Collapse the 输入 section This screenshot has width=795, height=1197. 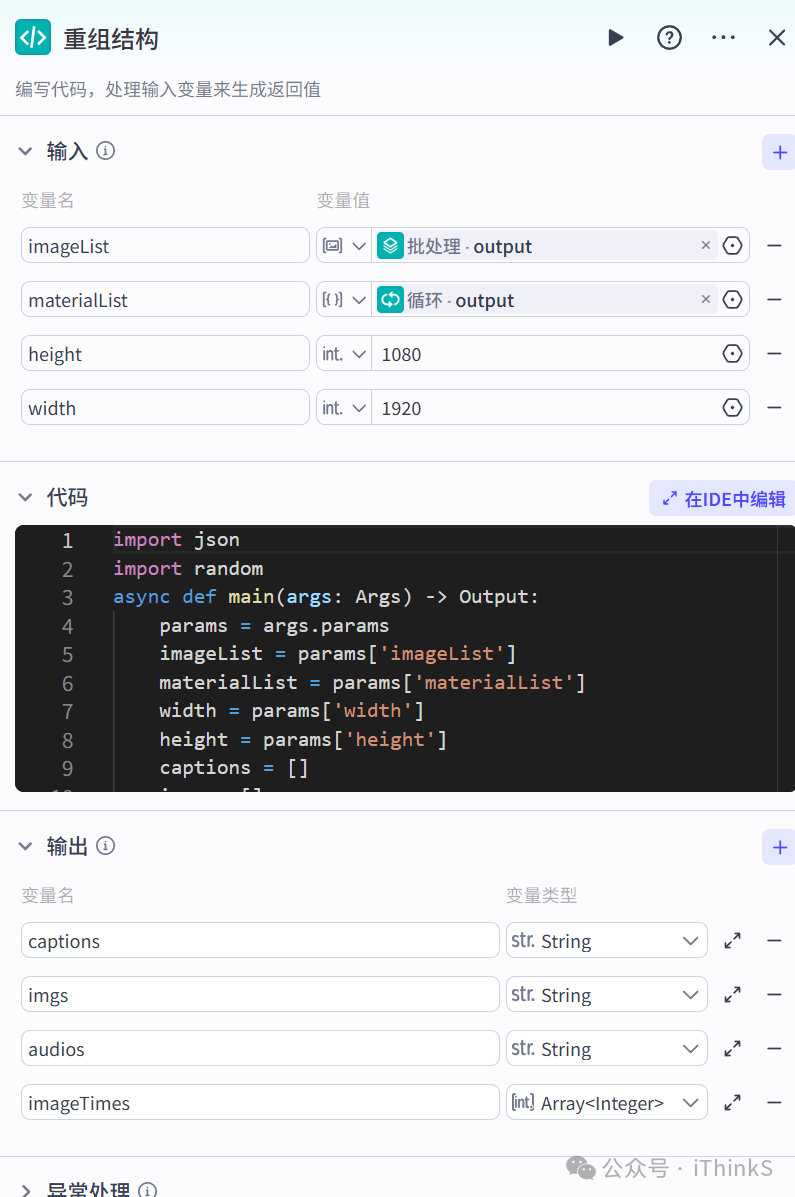[x=25, y=151]
